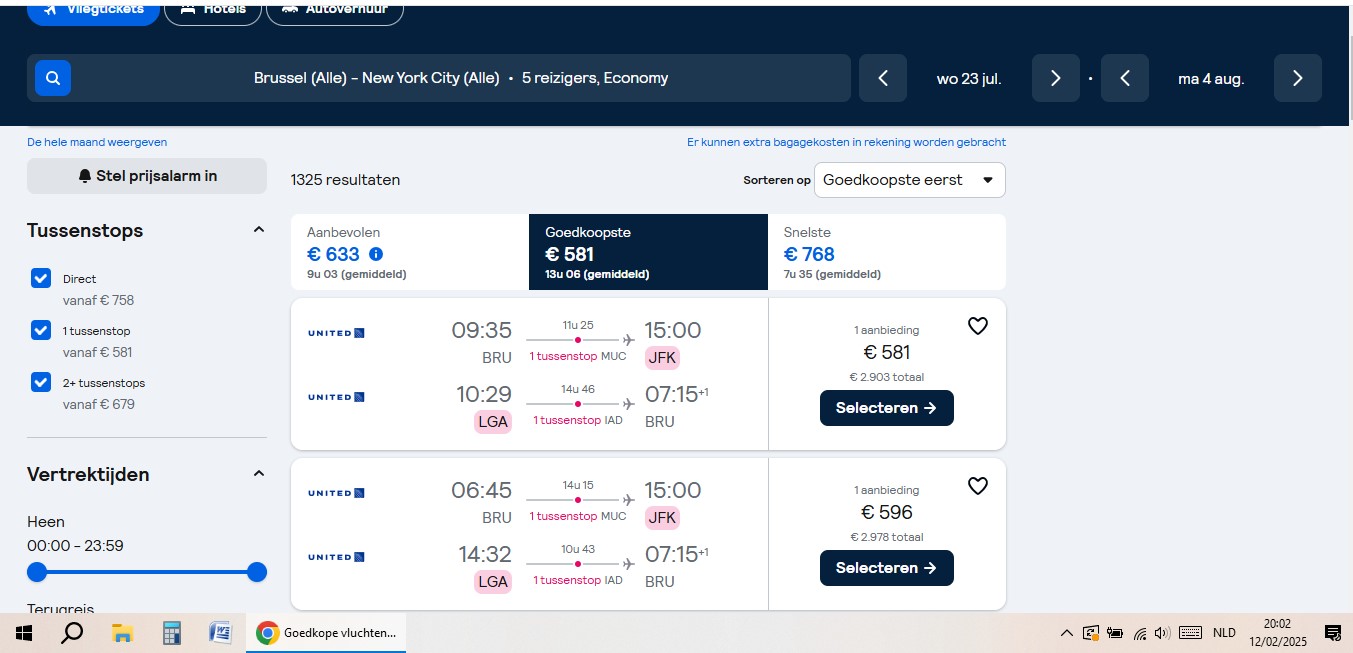Save the €581 flight to favorites
Viewport: 1353px width, 653px height.
[978, 326]
